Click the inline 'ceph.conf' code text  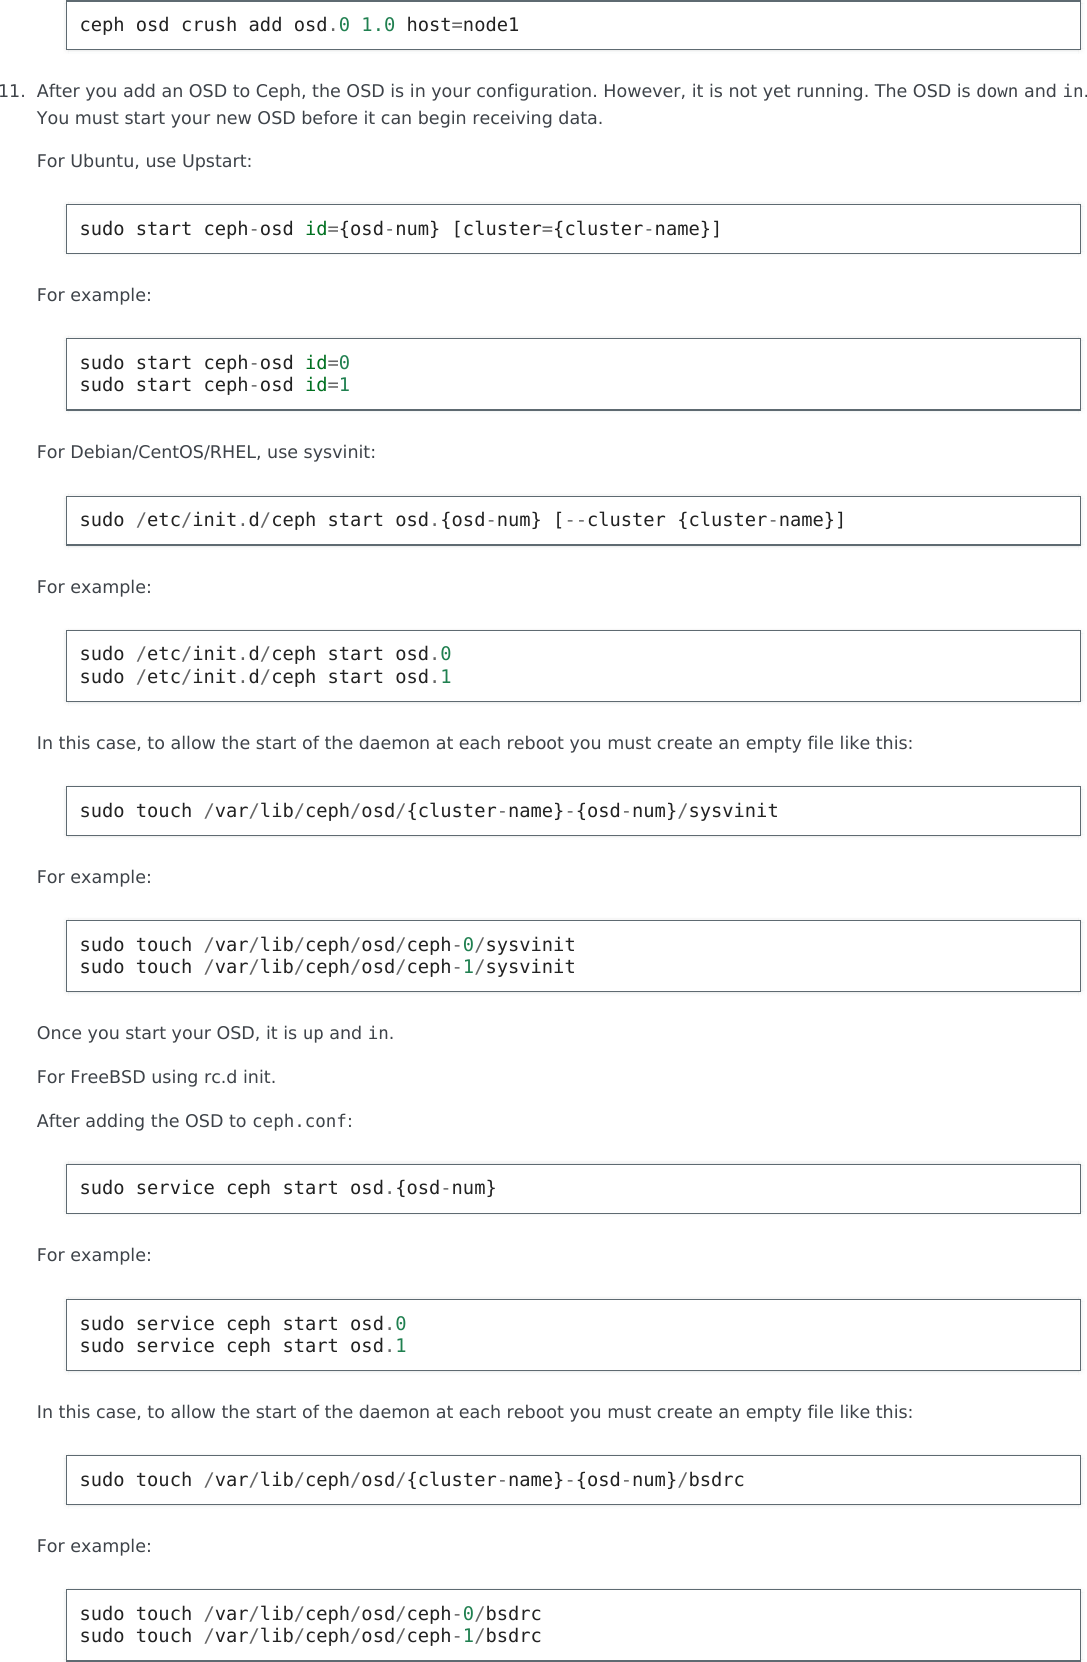(x=299, y=1122)
